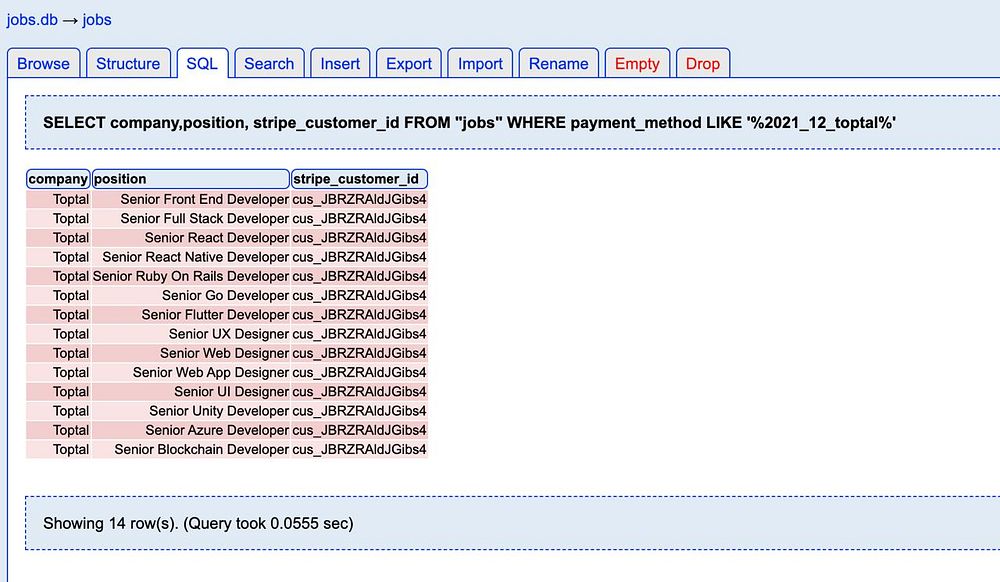Viewport: 1000px width, 582px height.
Task: Open the Rename tab
Action: pyautogui.click(x=559, y=64)
